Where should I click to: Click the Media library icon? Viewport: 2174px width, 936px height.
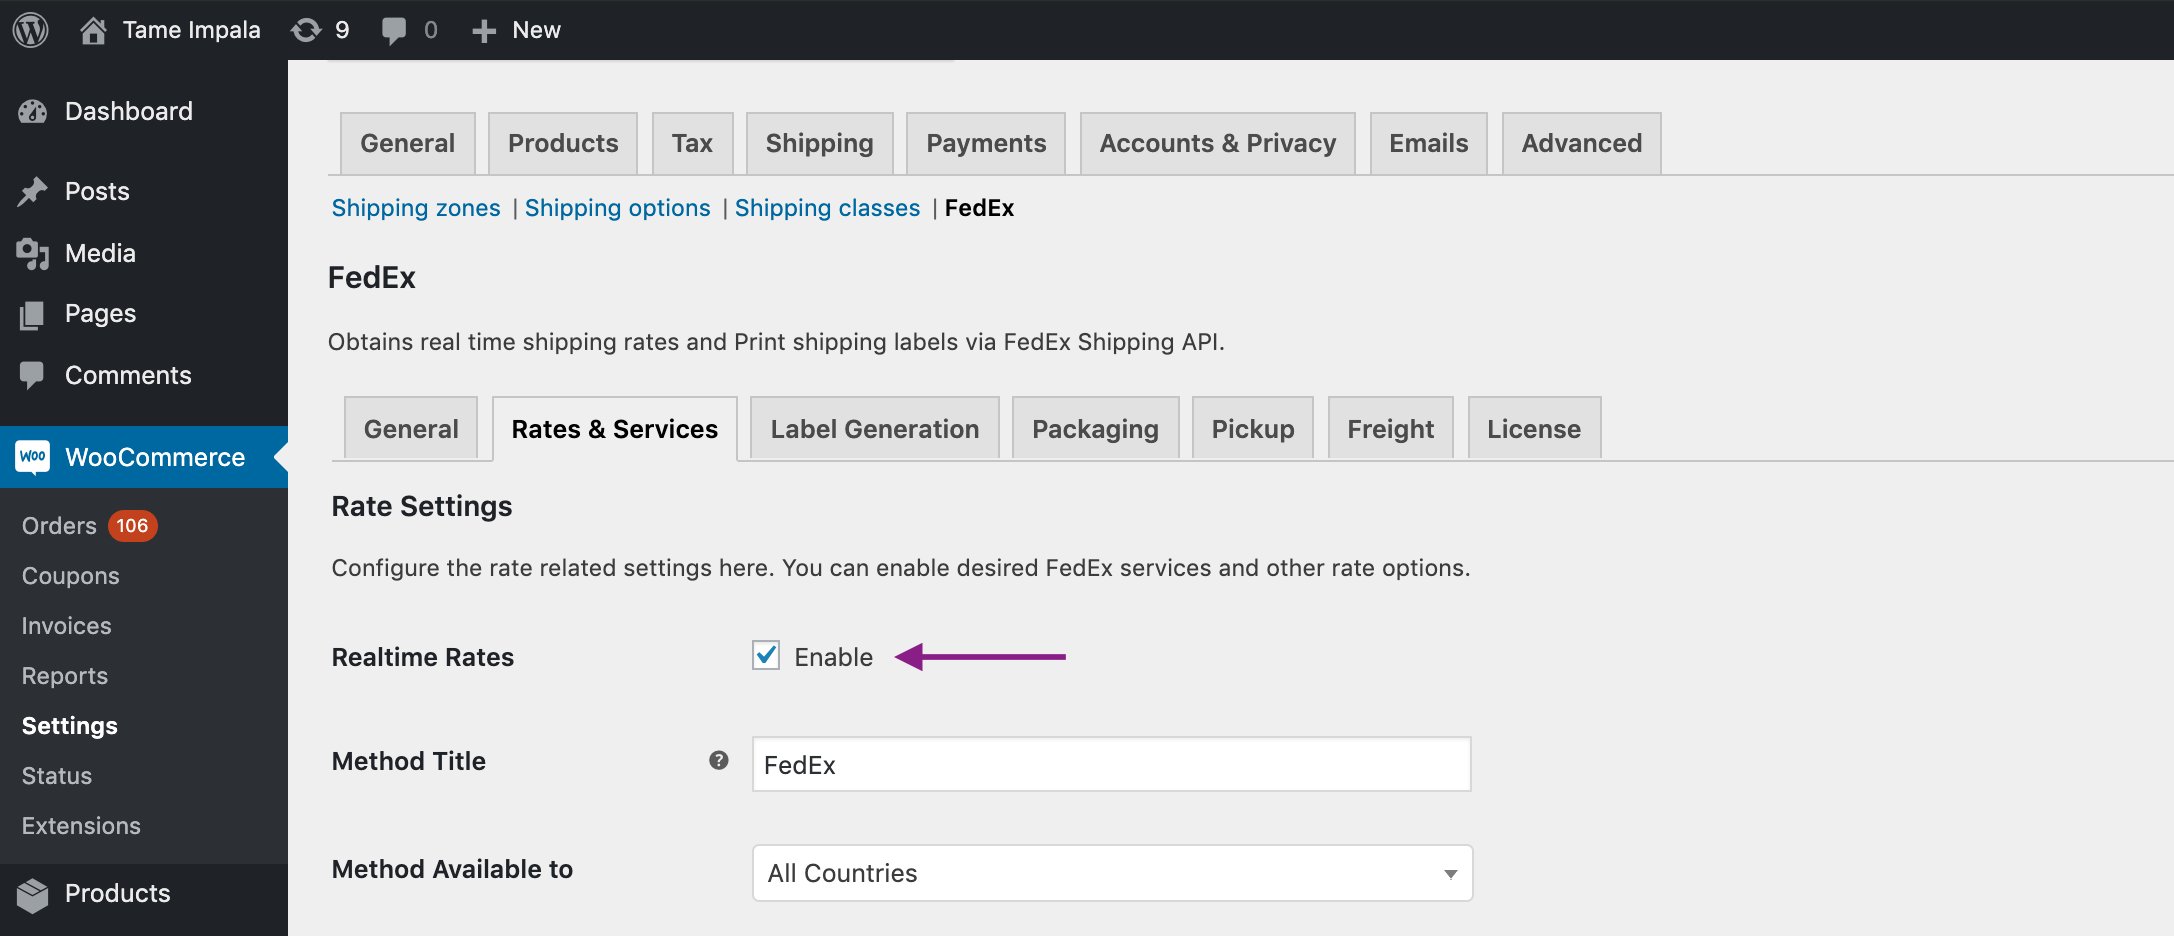click(x=32, y=253)
